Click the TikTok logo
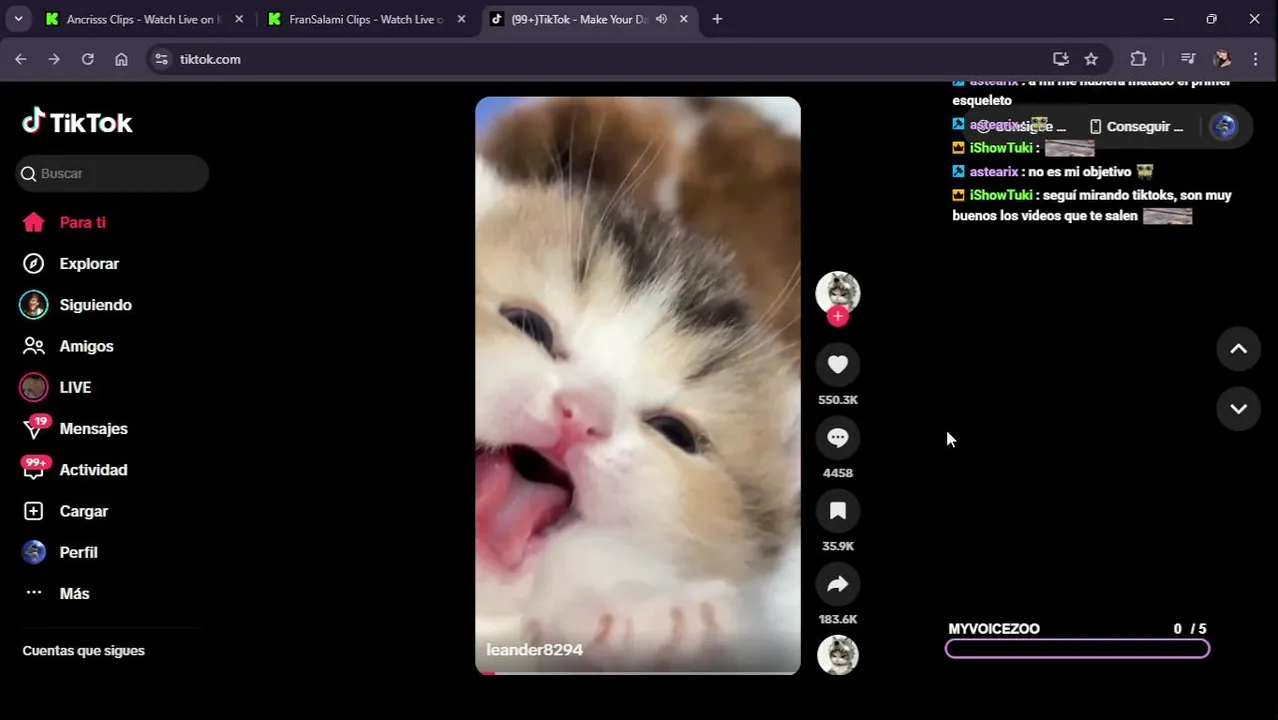The image size is (1278, 720). [x=77, y=122]
